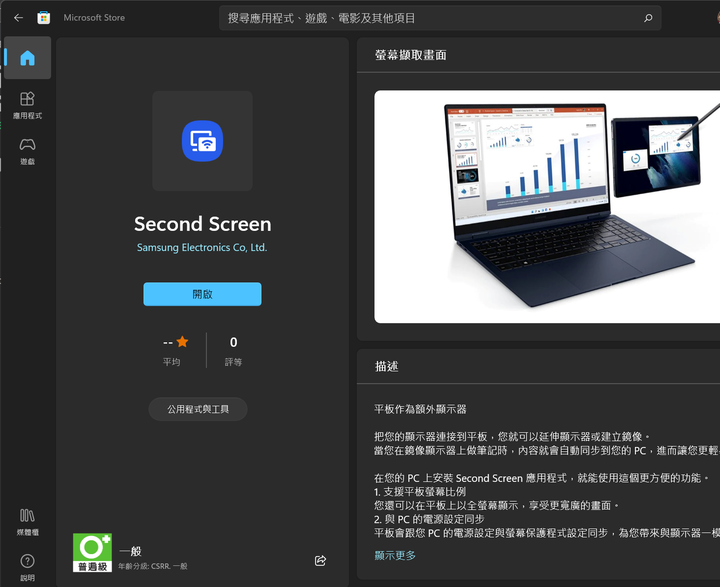Click the 螢幕擷取畫面 section header
720x587 pixels.
click(x=411, y=55)
